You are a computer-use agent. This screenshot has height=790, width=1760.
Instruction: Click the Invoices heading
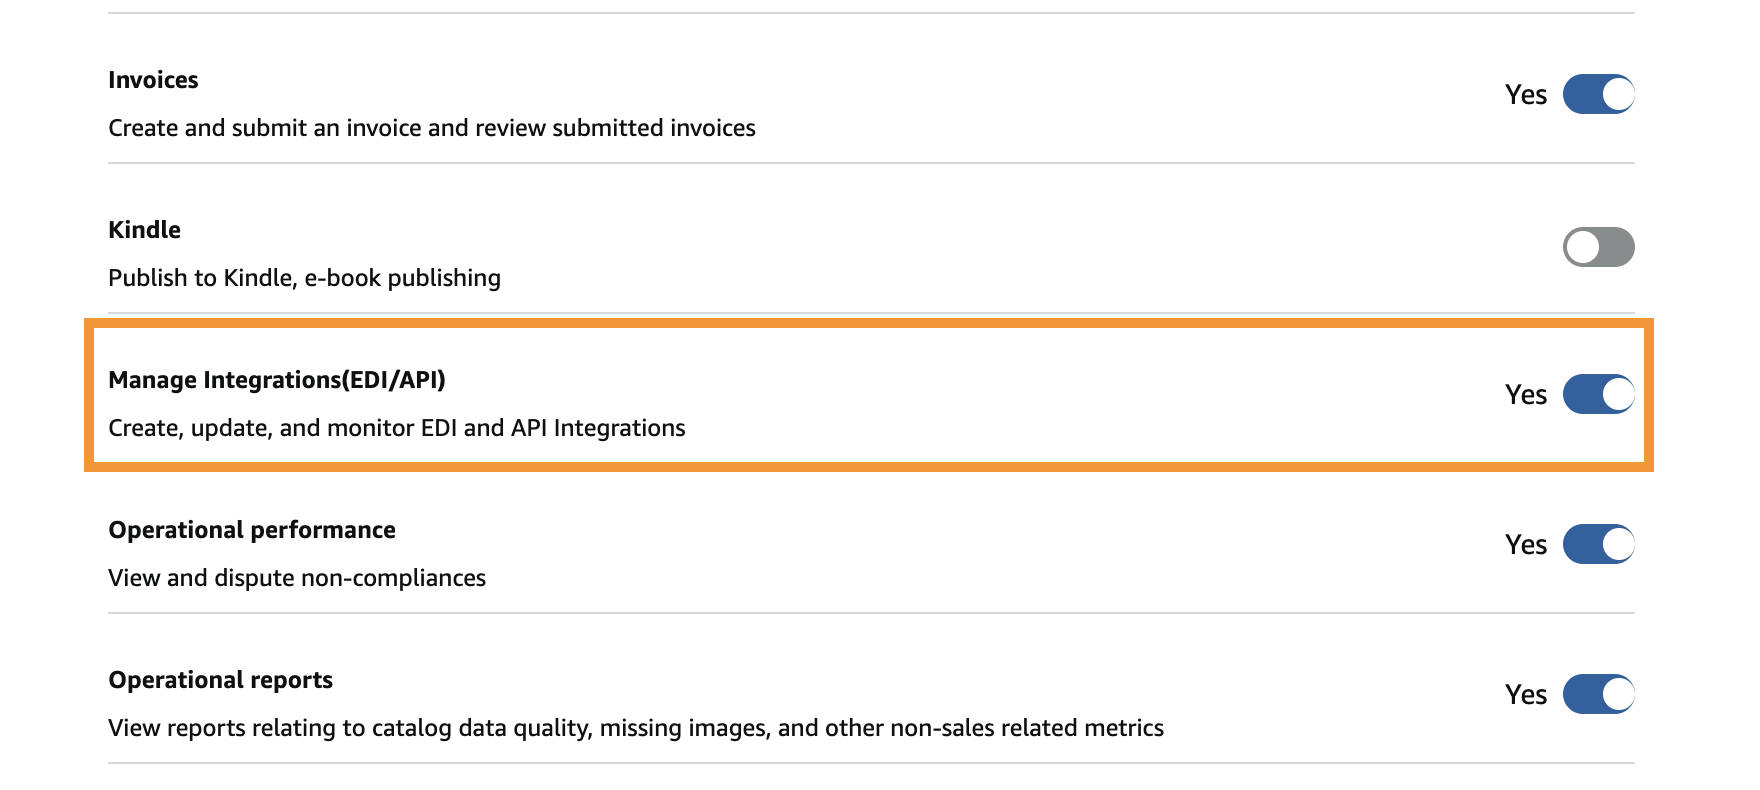[x=153, y=80]
